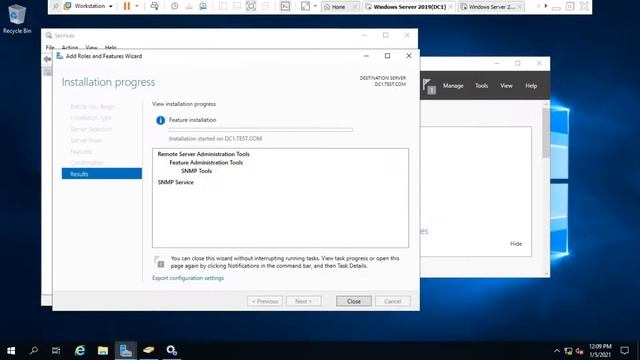The height and width of the screenshot is (360, 640).
Task: Click the back arrow in Services window
Action: [x=47, y=59]
